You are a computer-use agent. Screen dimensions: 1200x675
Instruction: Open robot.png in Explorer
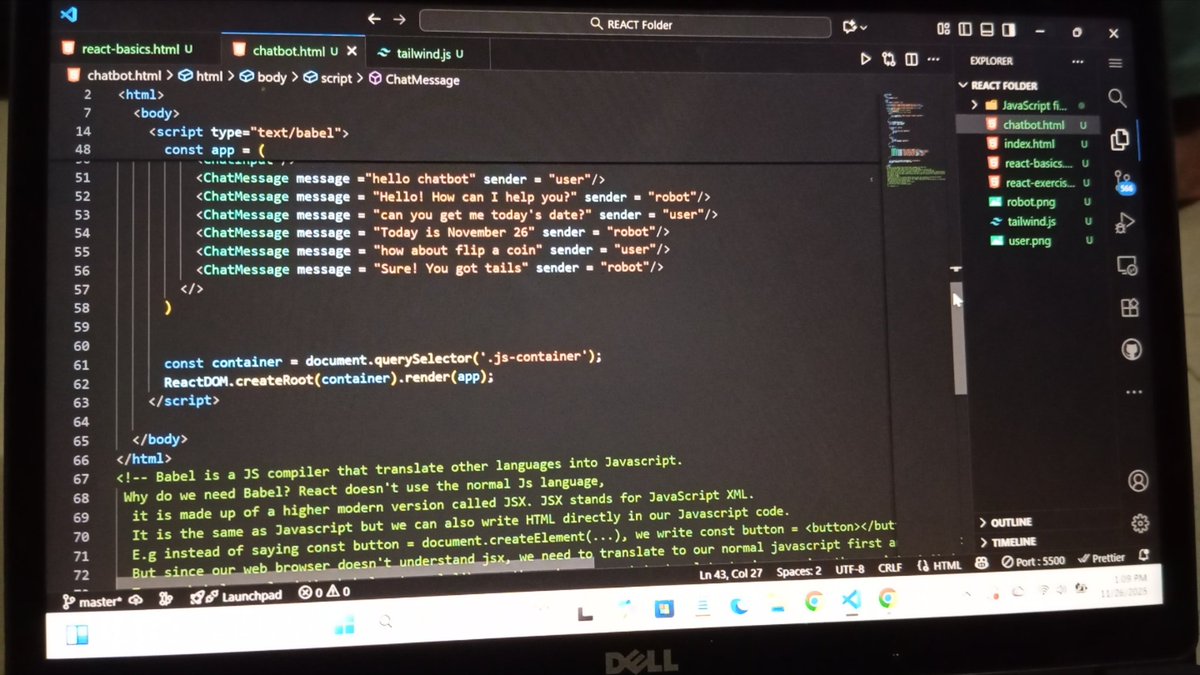pos(1031,202)
